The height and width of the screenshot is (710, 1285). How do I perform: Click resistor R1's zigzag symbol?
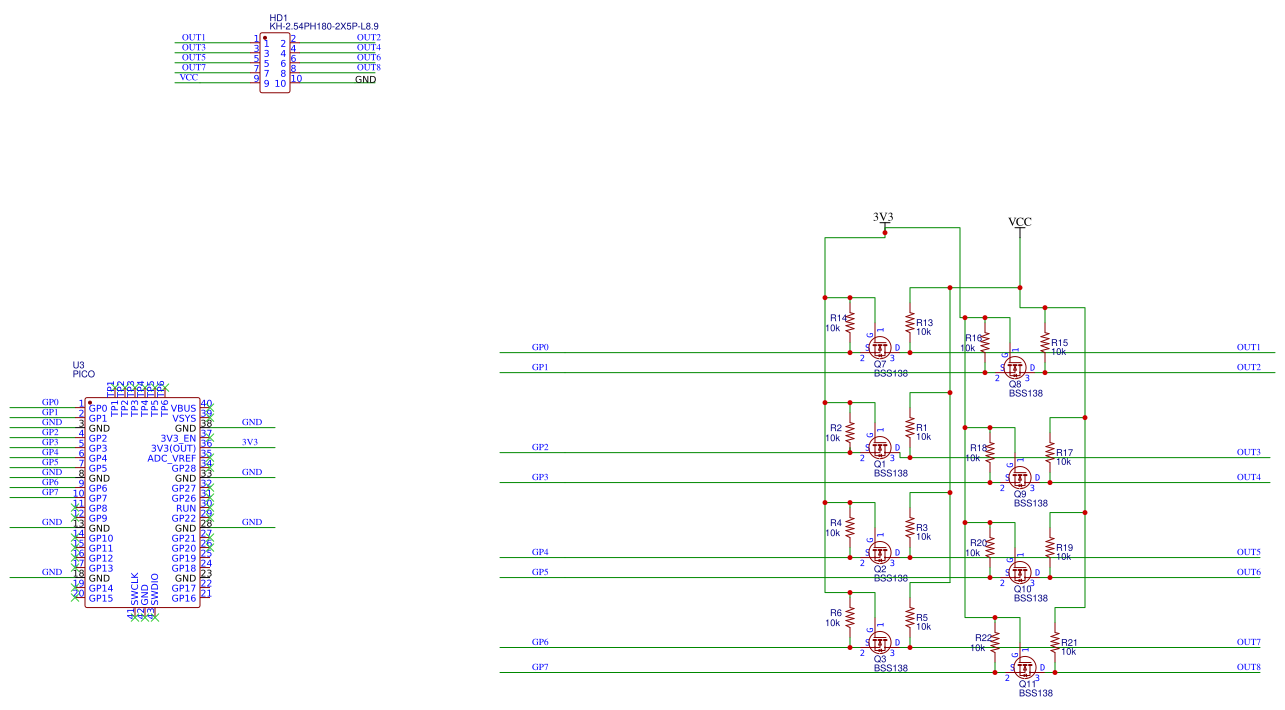[910, 428]
